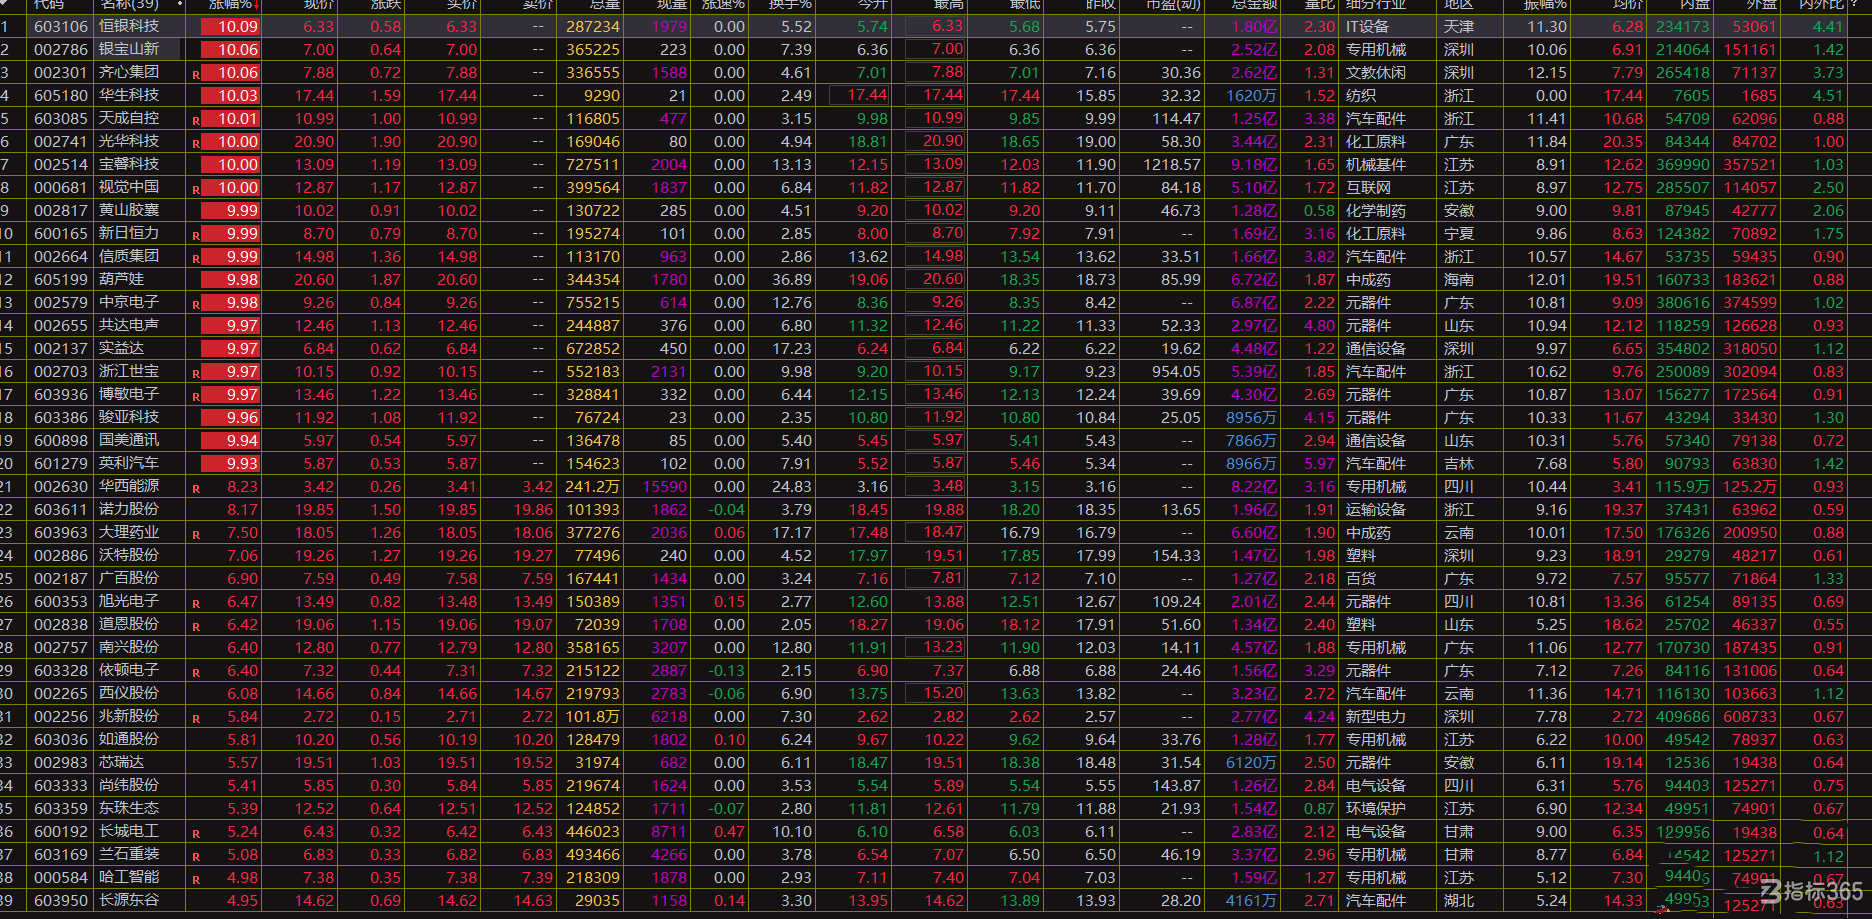Screen dimensions: 1872x919
Task: Select stock code 002664 信质集团
Action: click(x=61, y=256)
